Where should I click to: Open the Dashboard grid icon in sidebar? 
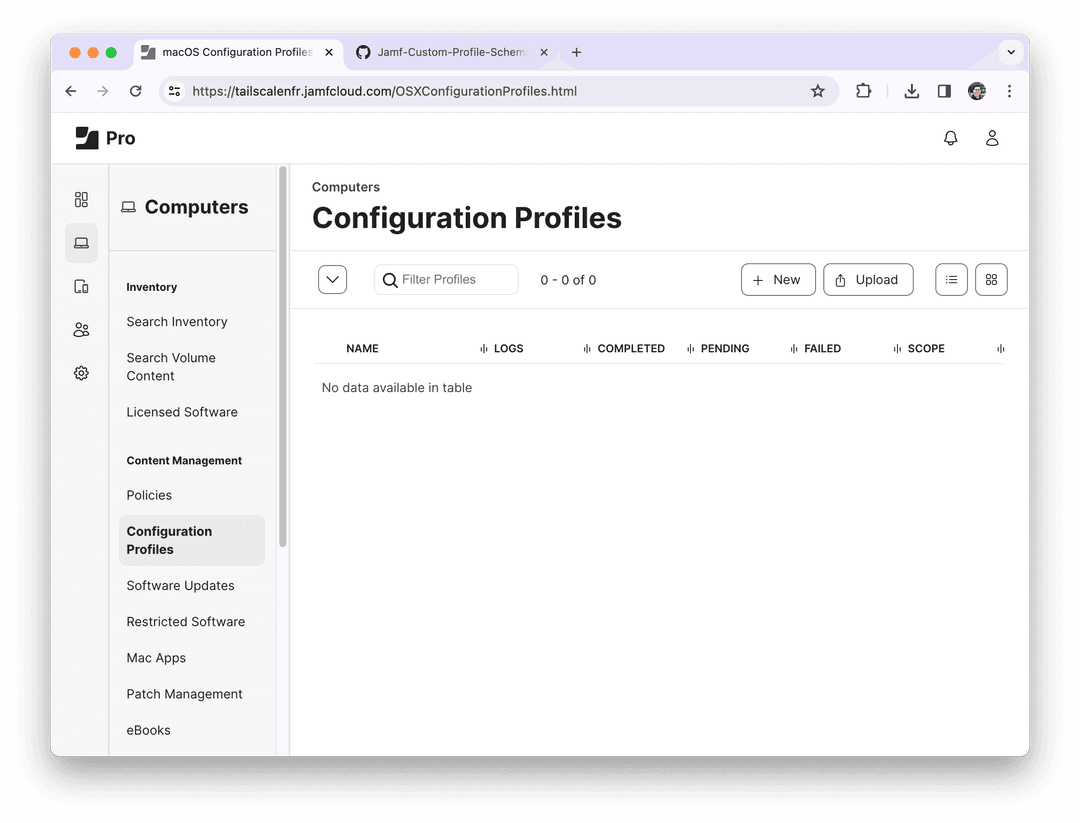(x=81, y=199)
